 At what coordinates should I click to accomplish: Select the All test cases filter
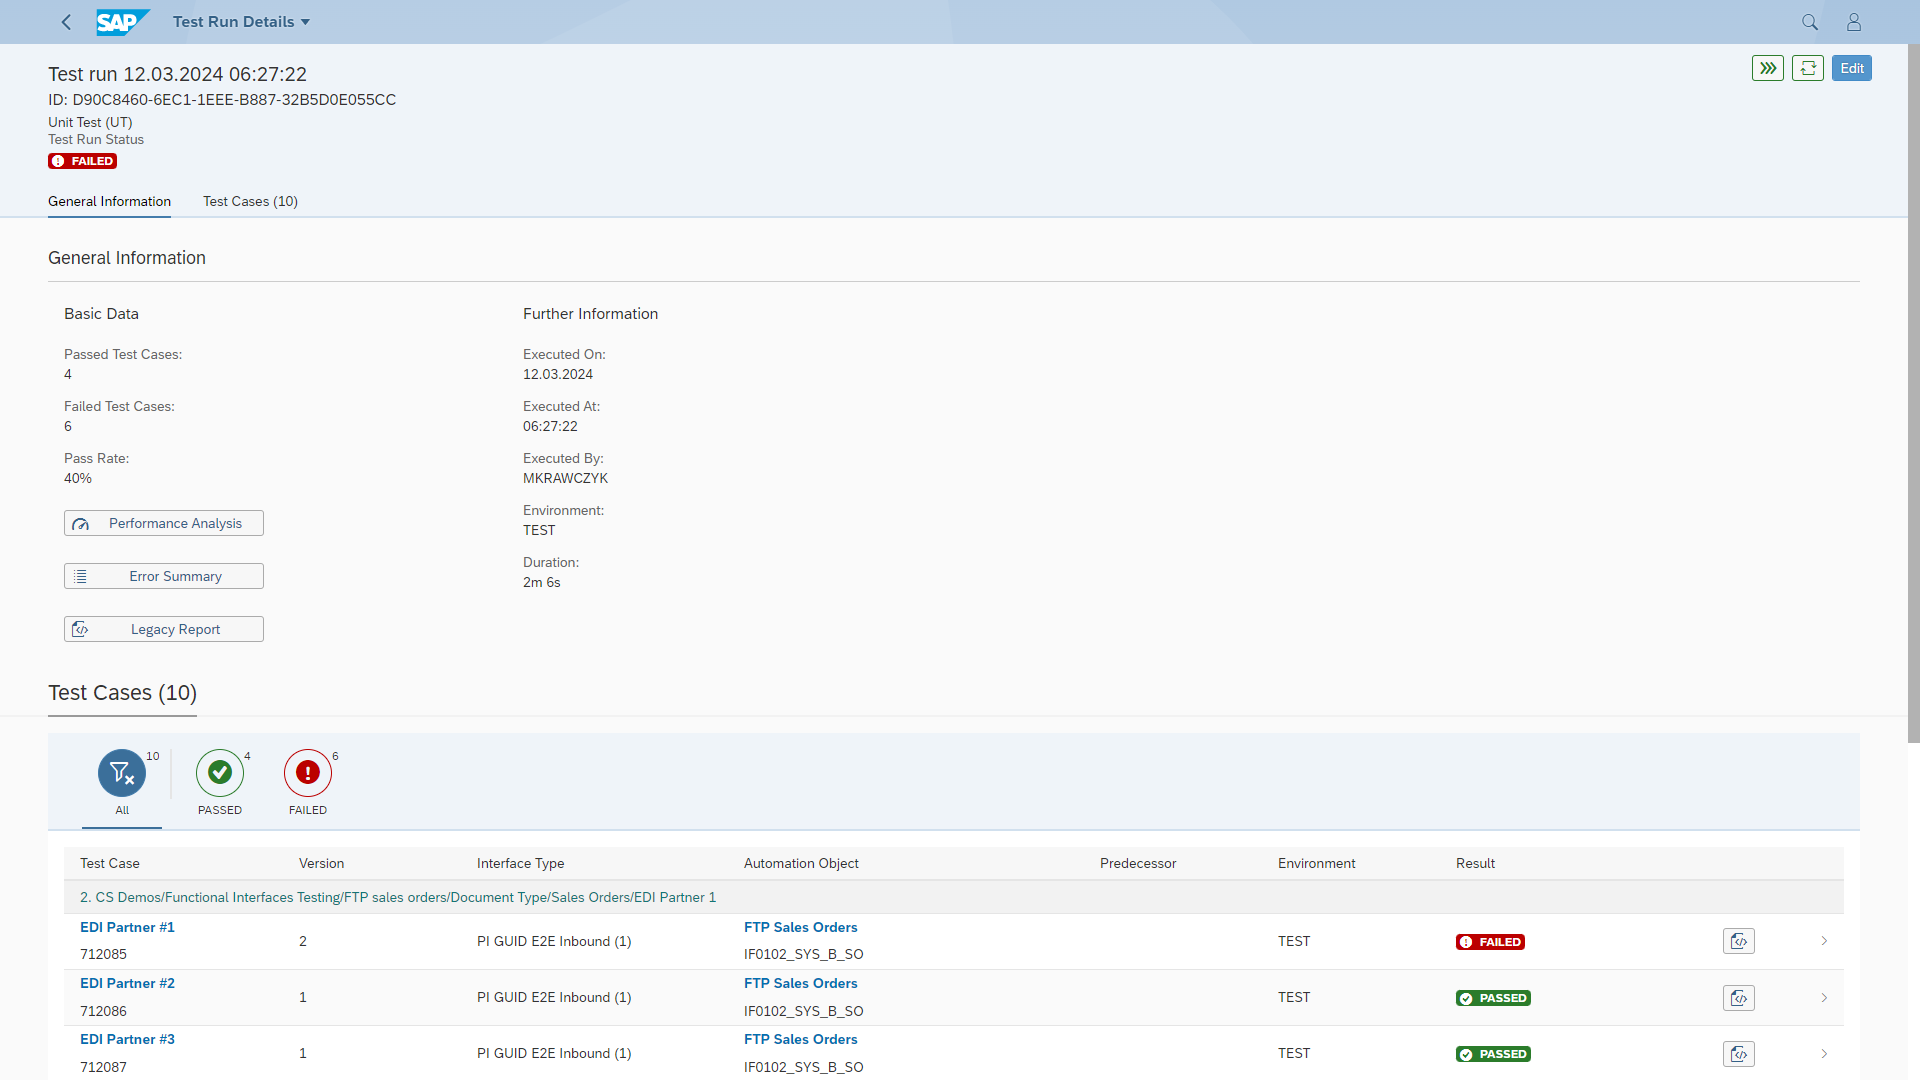point(122,773)
